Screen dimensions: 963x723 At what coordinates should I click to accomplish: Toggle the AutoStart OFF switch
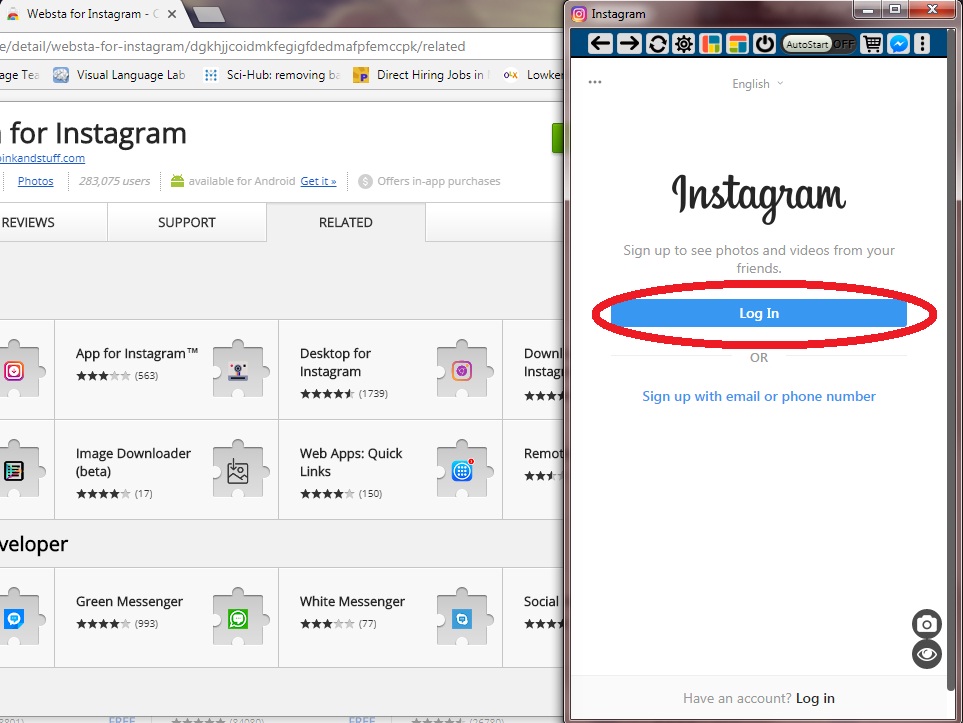coord(819,44)
